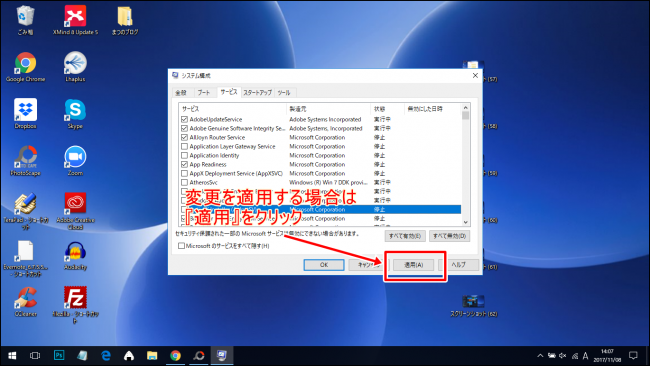650x366 pixels.
Task: Open the Action Center notification icon
Action: pos(633,356)
